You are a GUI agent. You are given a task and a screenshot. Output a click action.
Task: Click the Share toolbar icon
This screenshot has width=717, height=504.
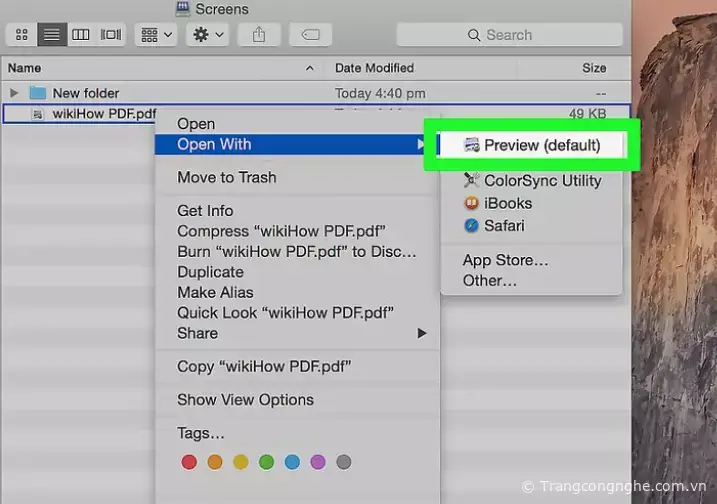(259, 34)
